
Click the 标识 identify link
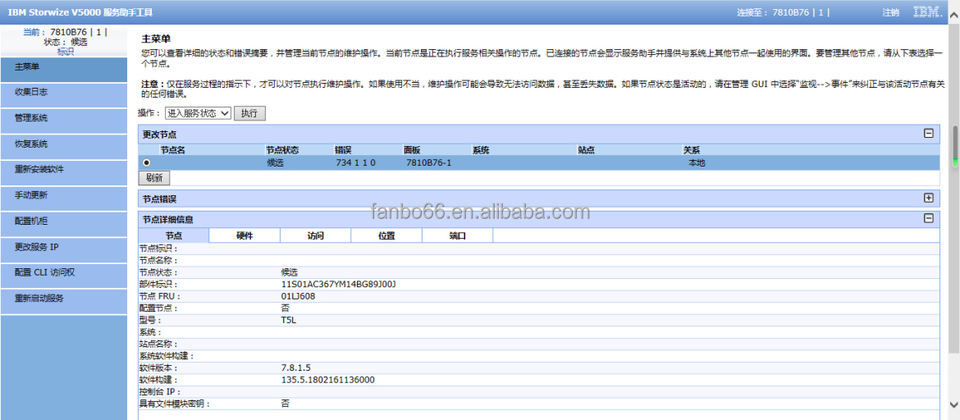coord(66,51)
